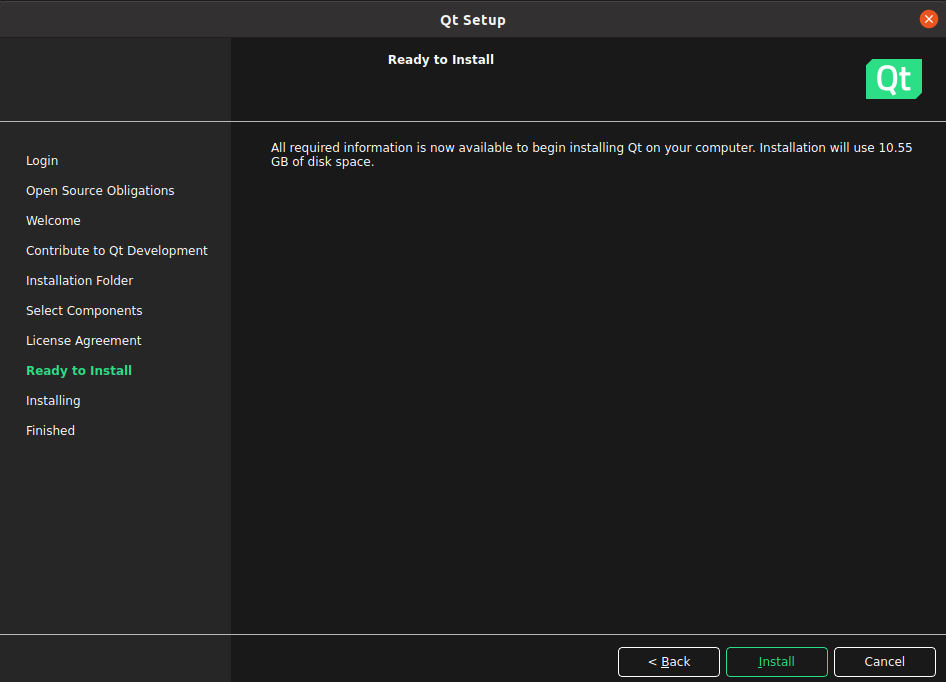Click the Finished step in sidebar
Viewport: 946px width, 682px height.
[x=50, y=431]
